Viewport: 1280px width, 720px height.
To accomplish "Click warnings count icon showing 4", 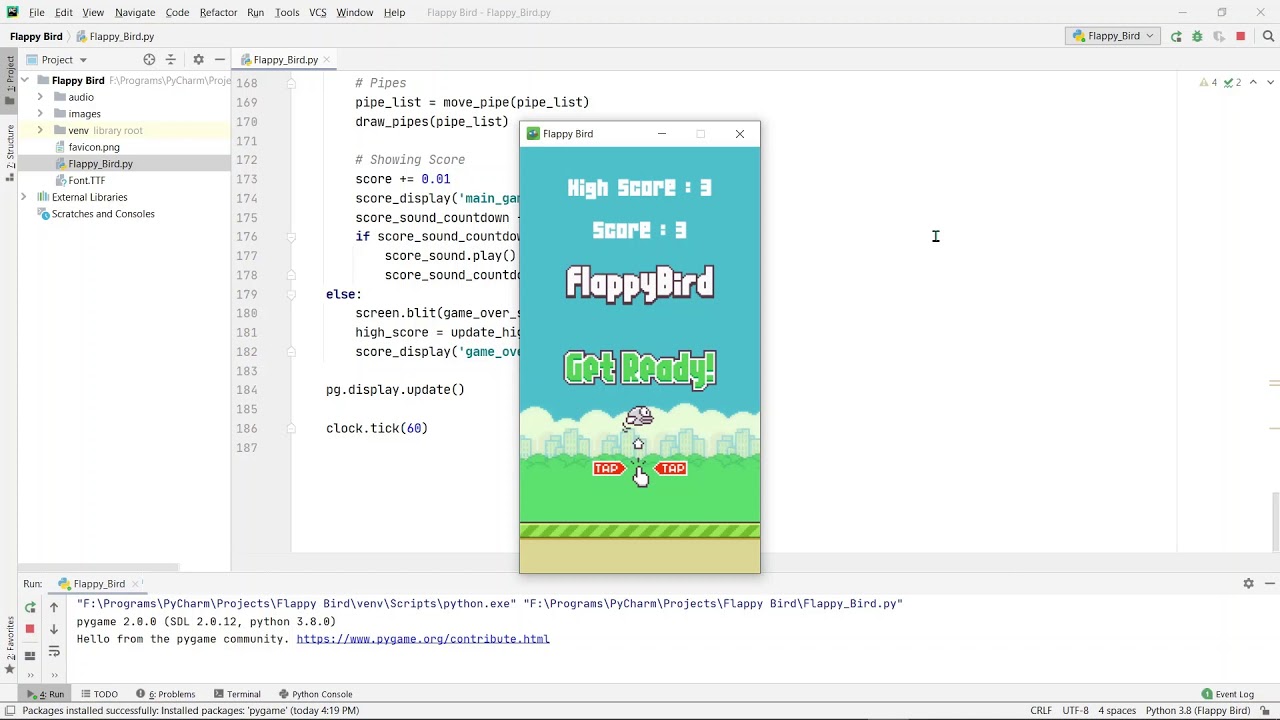I will [x=1209, y=82].
